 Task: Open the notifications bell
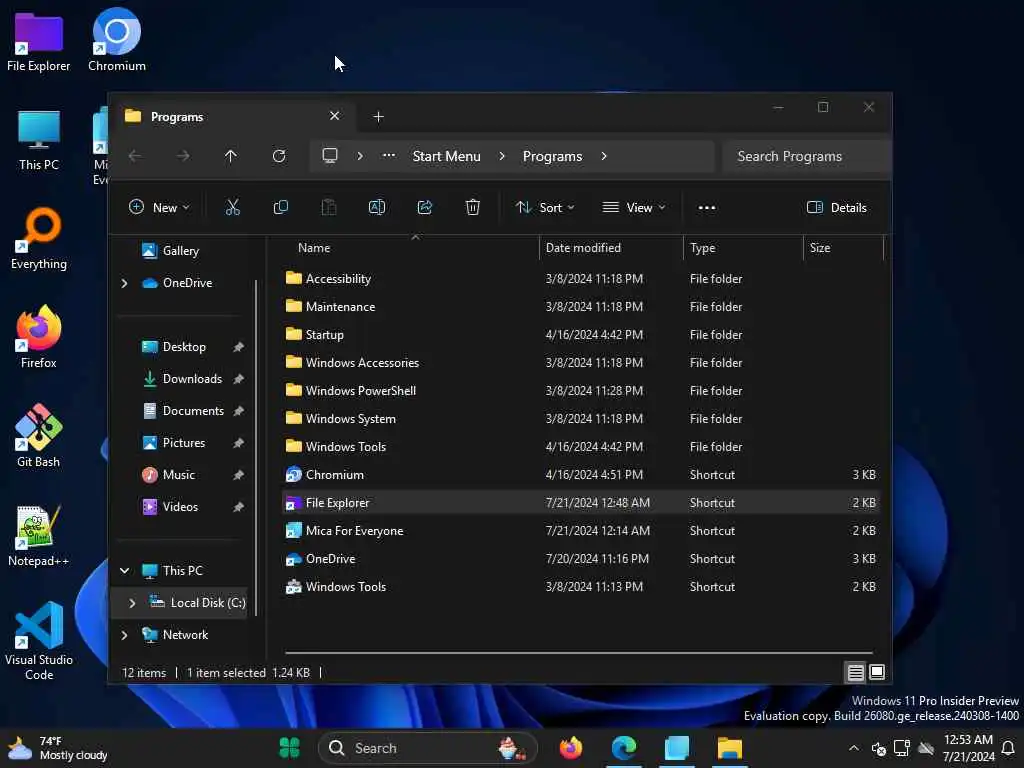click(x=1008, y=748)
